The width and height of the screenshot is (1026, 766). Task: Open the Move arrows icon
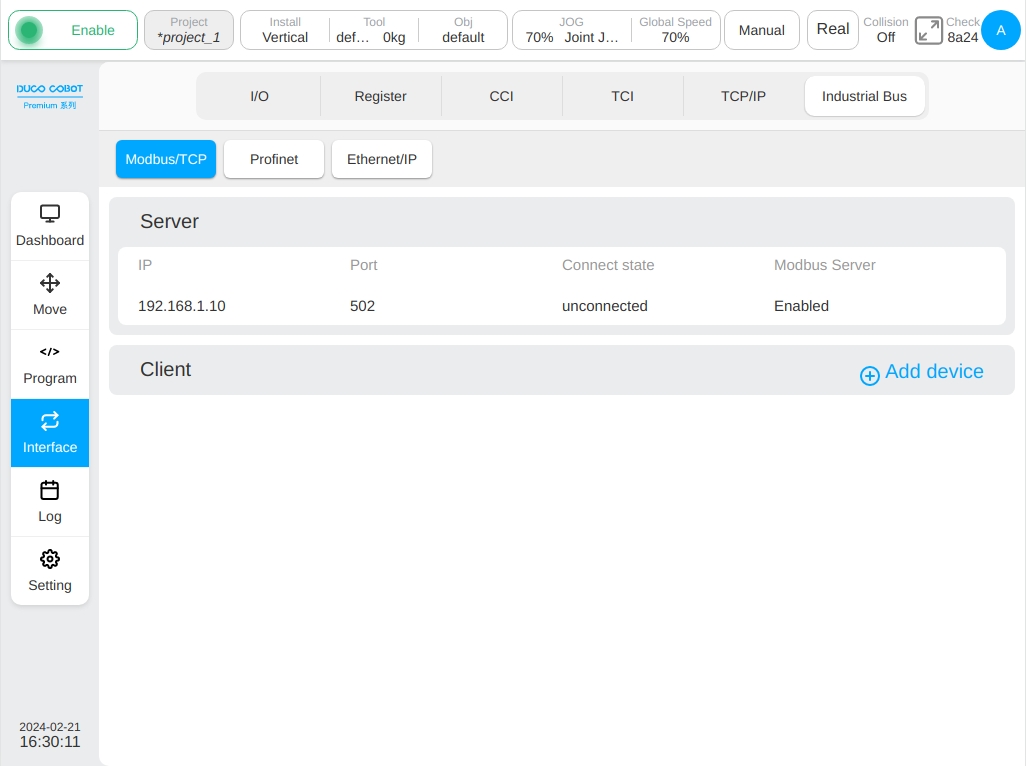50,283
